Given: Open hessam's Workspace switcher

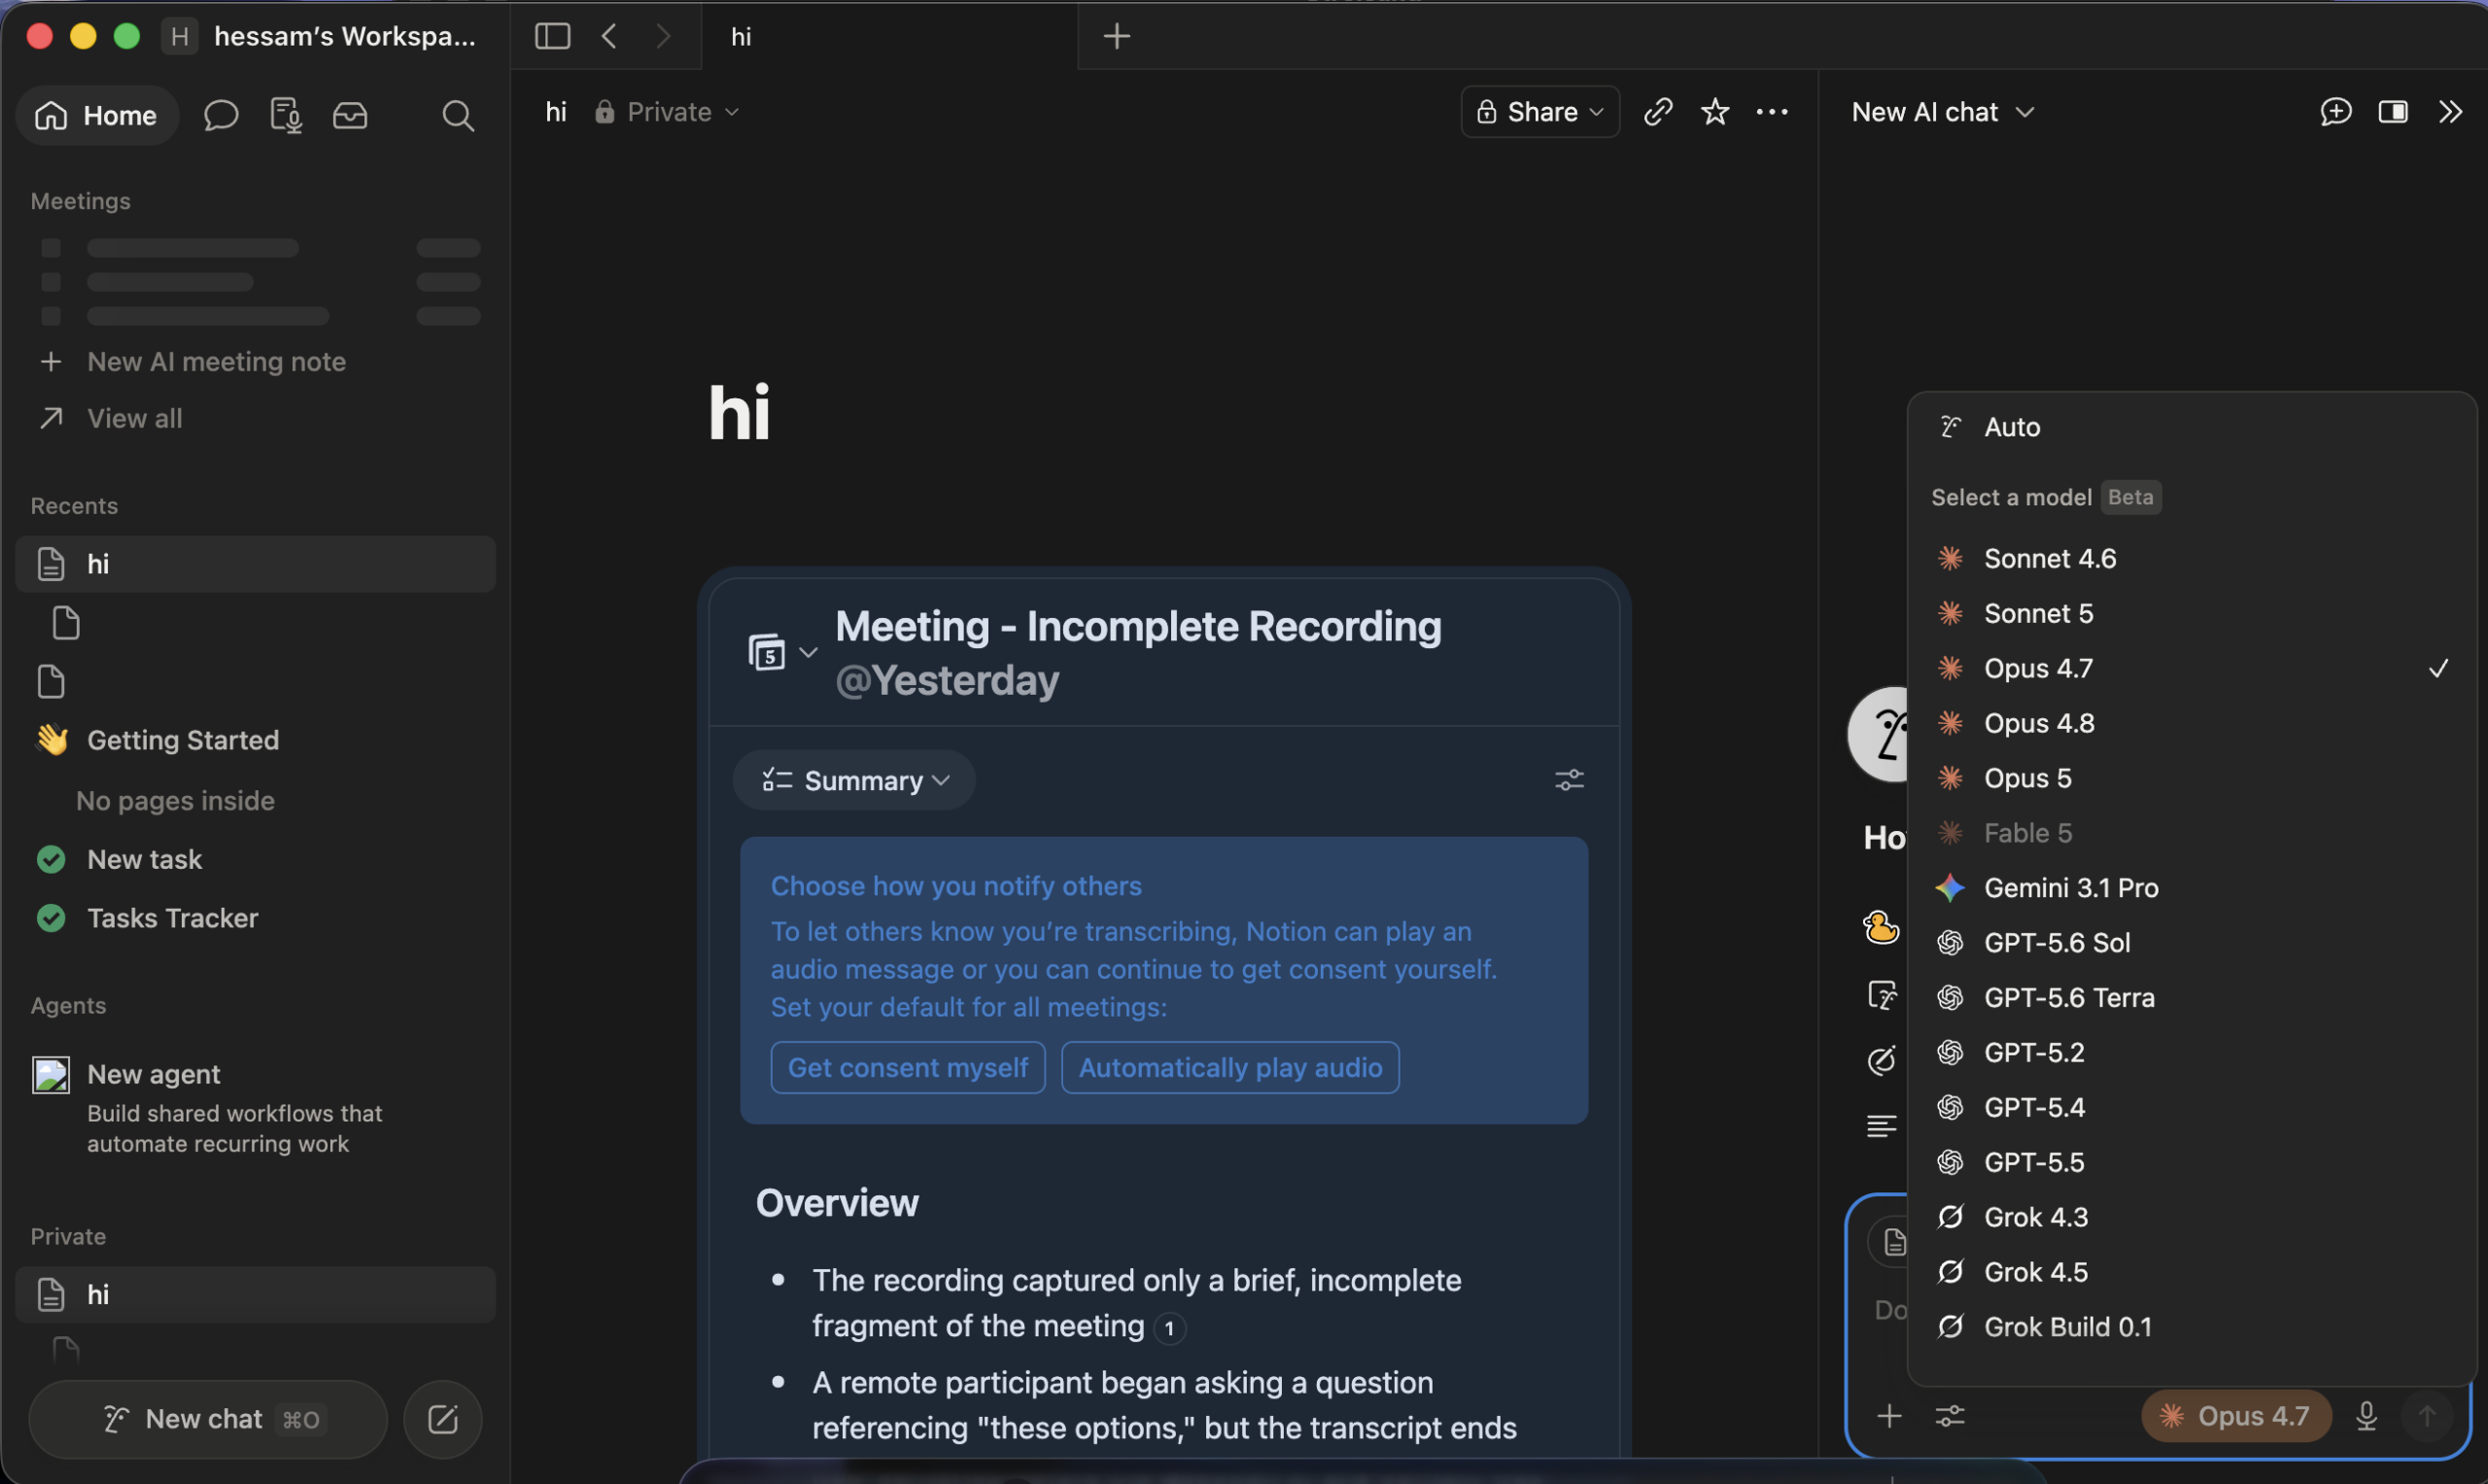Looking at the screenshot, I should (x=320, y=37).
